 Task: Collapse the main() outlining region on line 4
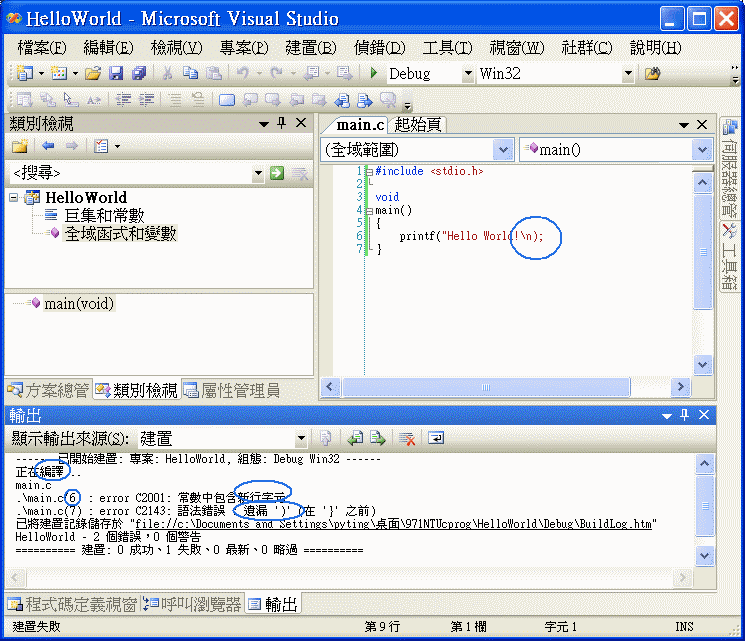pos(369,211)
